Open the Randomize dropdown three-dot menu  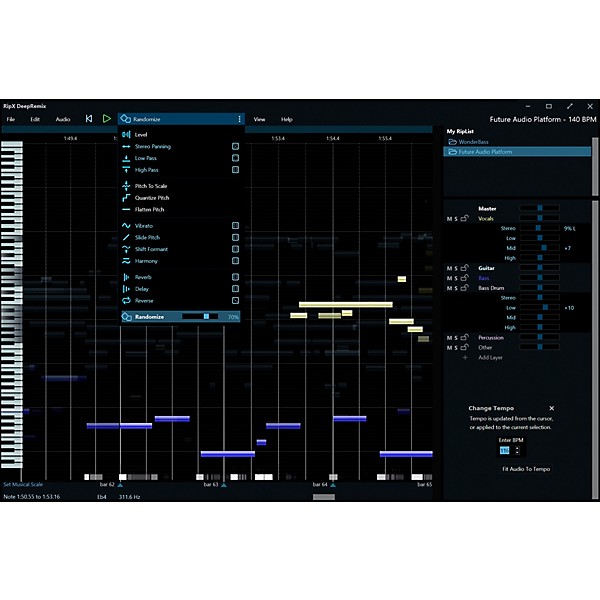point(239,119)
